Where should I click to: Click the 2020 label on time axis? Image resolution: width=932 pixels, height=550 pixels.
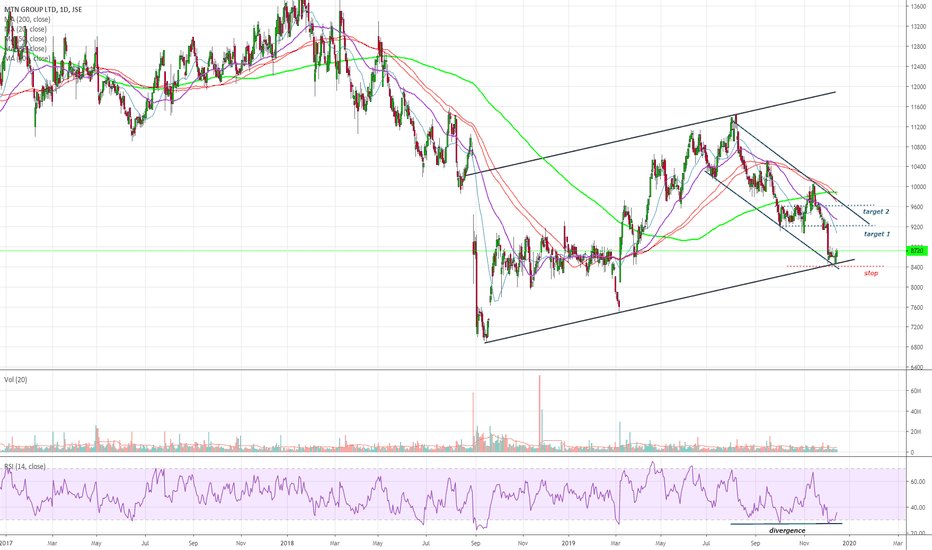click(x=849, y=543)
